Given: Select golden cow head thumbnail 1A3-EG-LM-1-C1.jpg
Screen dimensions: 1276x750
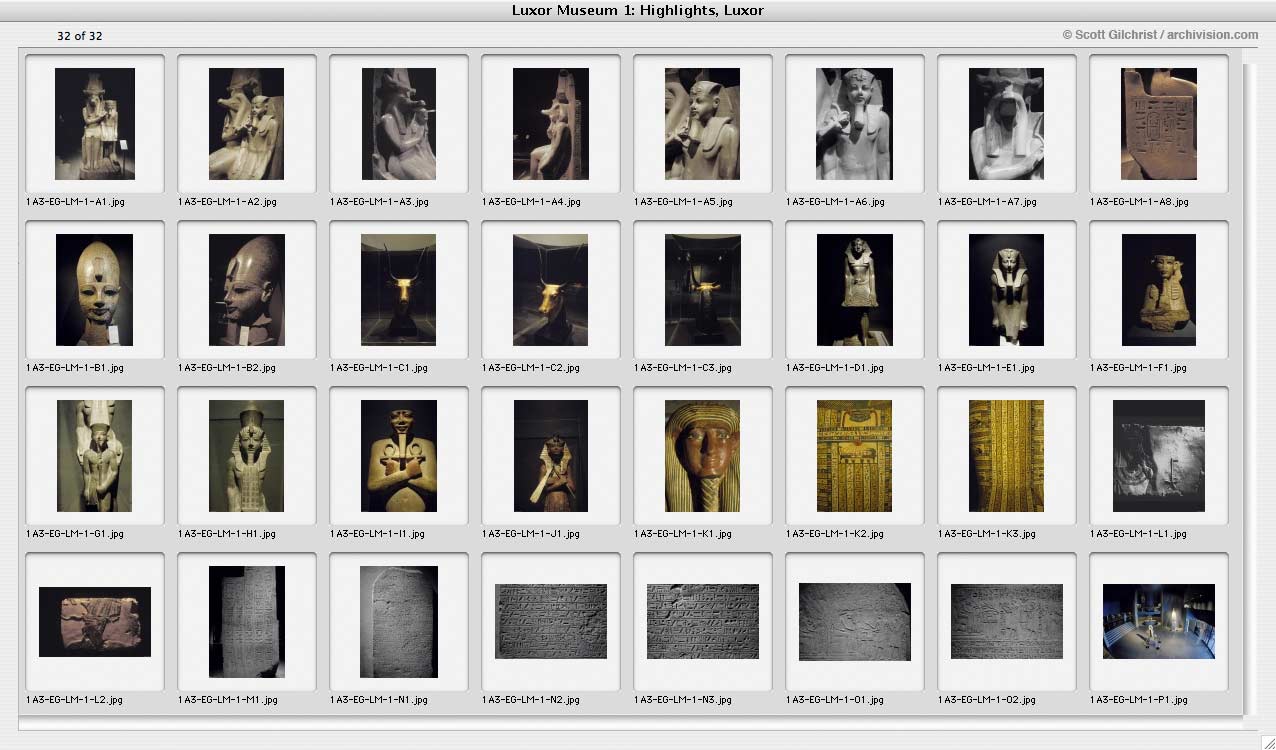Looking at the screenshot, I should (399, 290).
